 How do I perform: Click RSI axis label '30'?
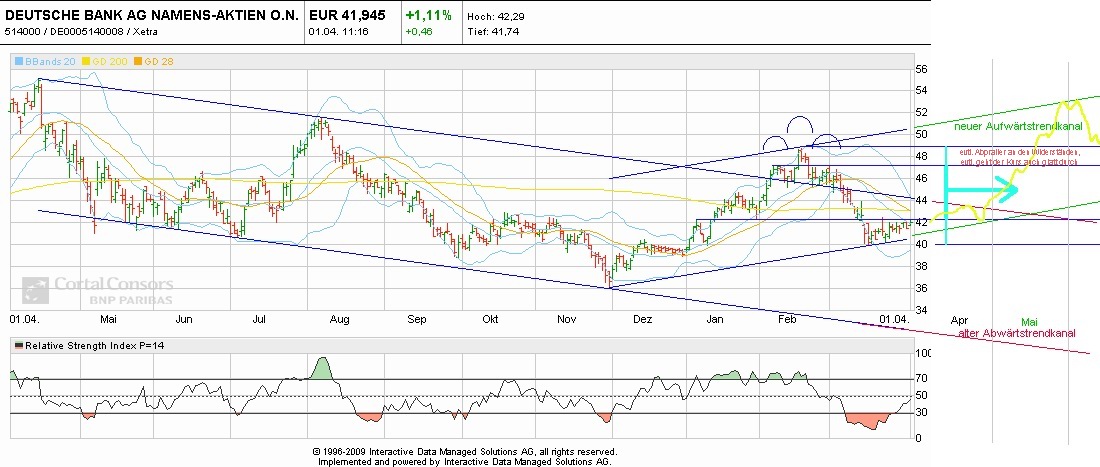(x=921, y=412)
